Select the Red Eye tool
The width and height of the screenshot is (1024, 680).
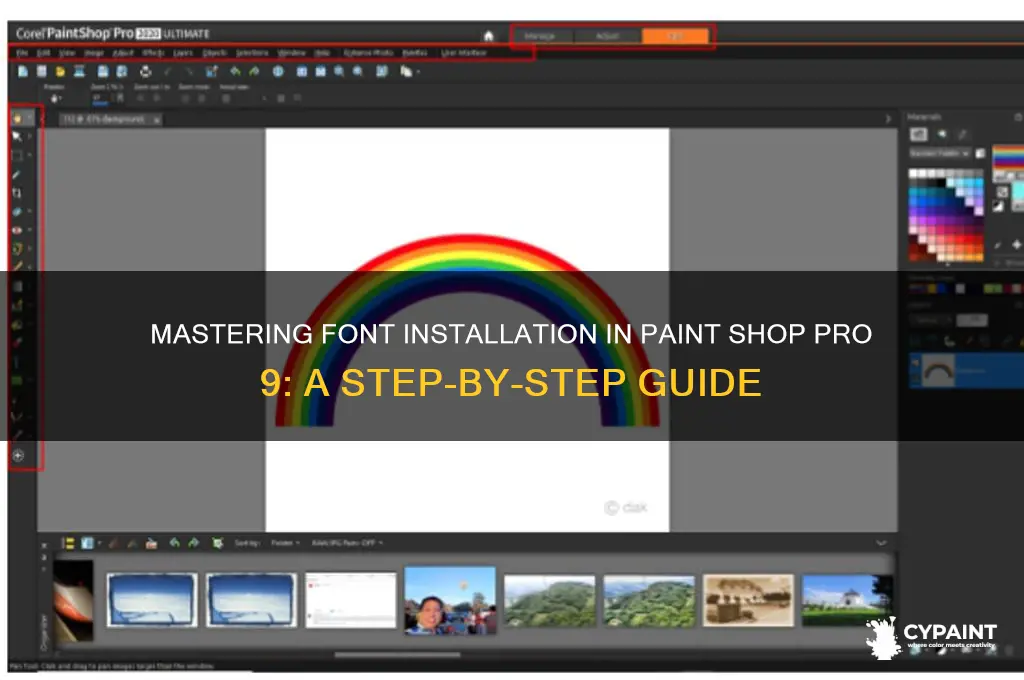pyautogui.click(x=17, y=230)
